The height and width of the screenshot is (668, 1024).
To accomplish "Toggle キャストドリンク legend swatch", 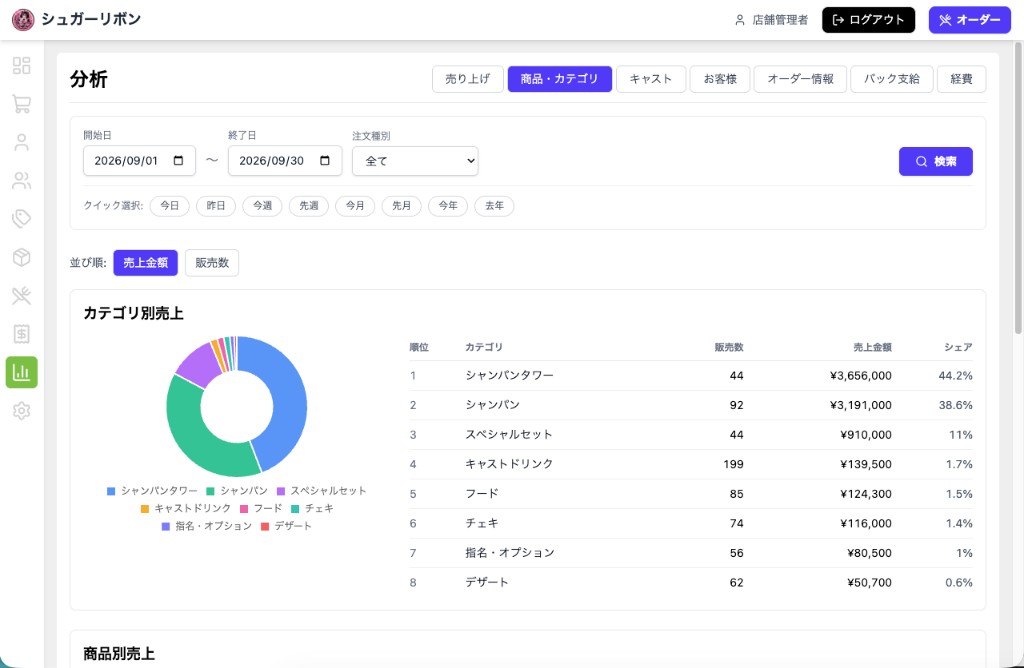I will (145, 509).
